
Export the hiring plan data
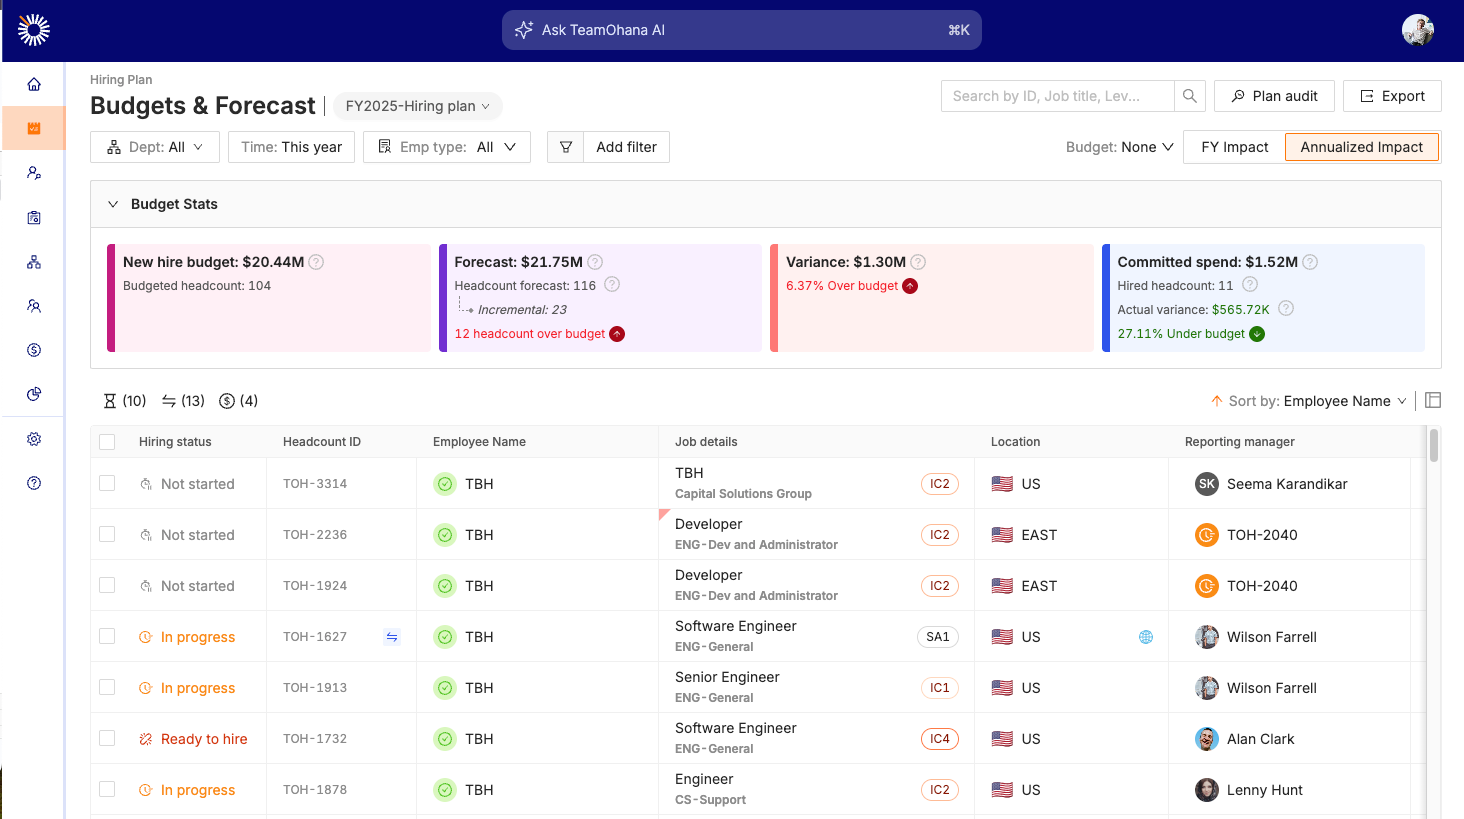[x=1392, y=95]
